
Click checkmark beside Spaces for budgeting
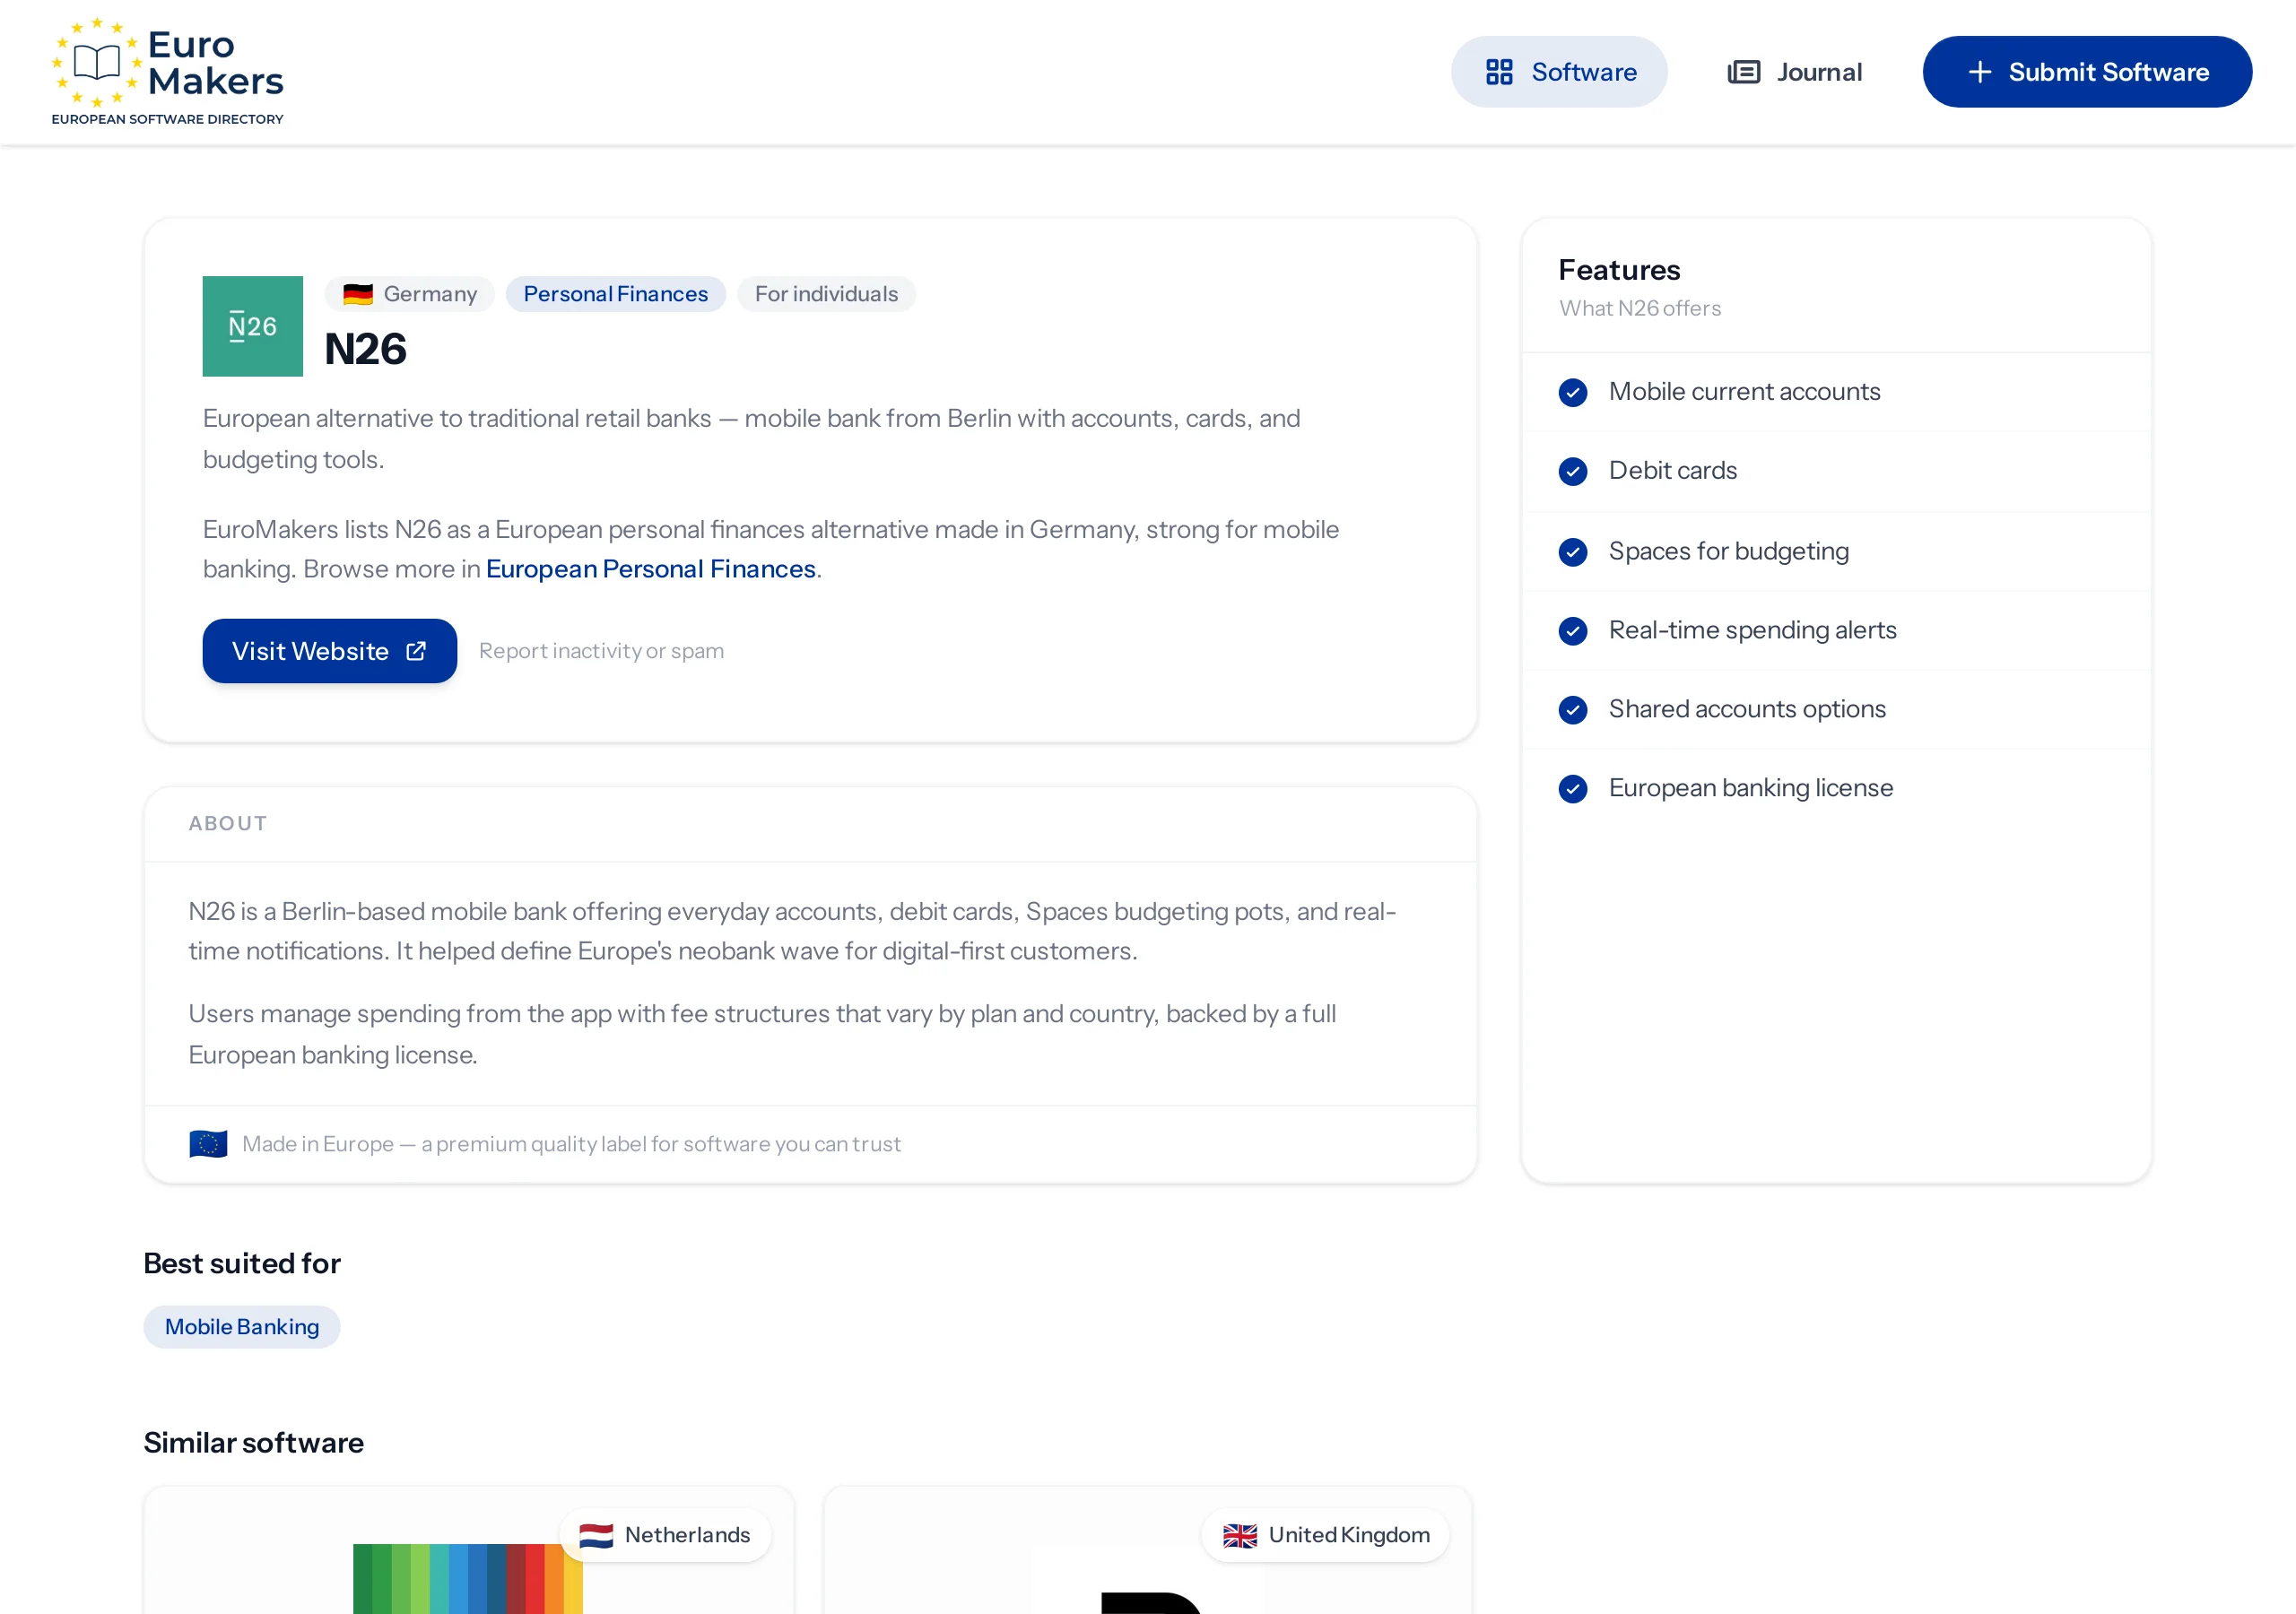tap(1573, 552)
